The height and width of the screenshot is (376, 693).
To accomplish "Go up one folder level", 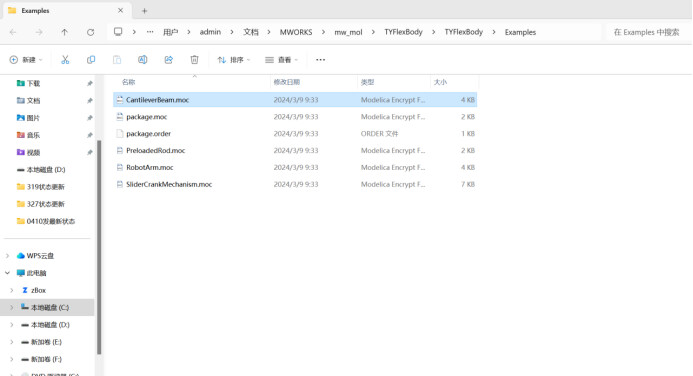I will point(65,32).
